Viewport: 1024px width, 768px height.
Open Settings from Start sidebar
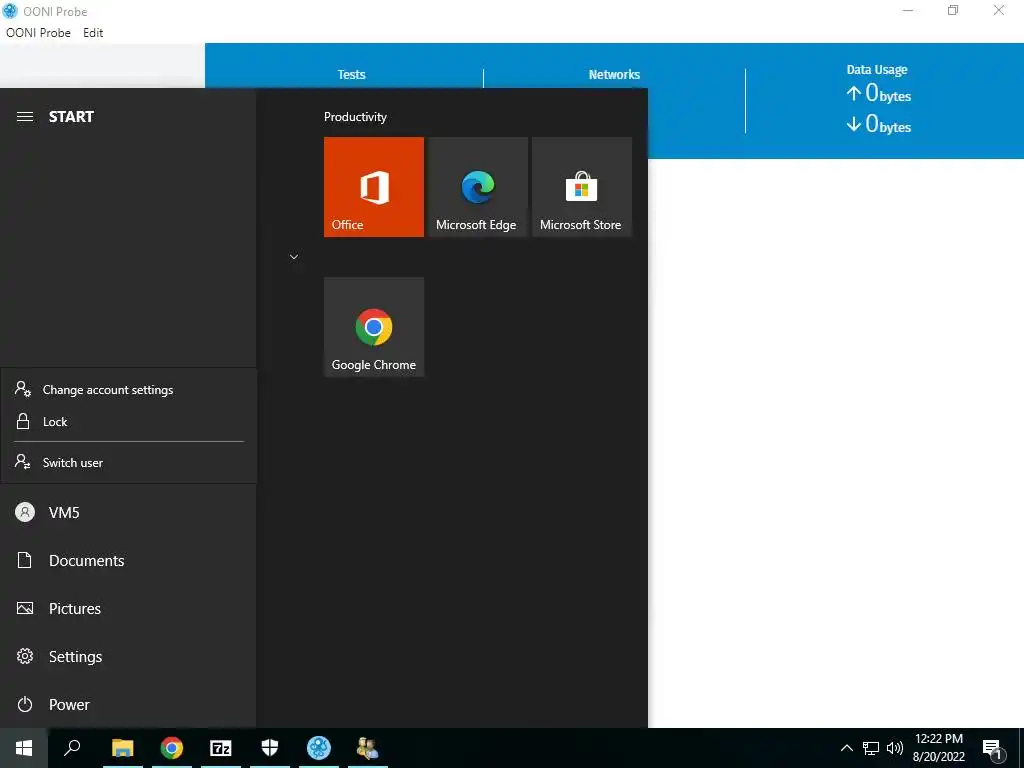point(128,656)
